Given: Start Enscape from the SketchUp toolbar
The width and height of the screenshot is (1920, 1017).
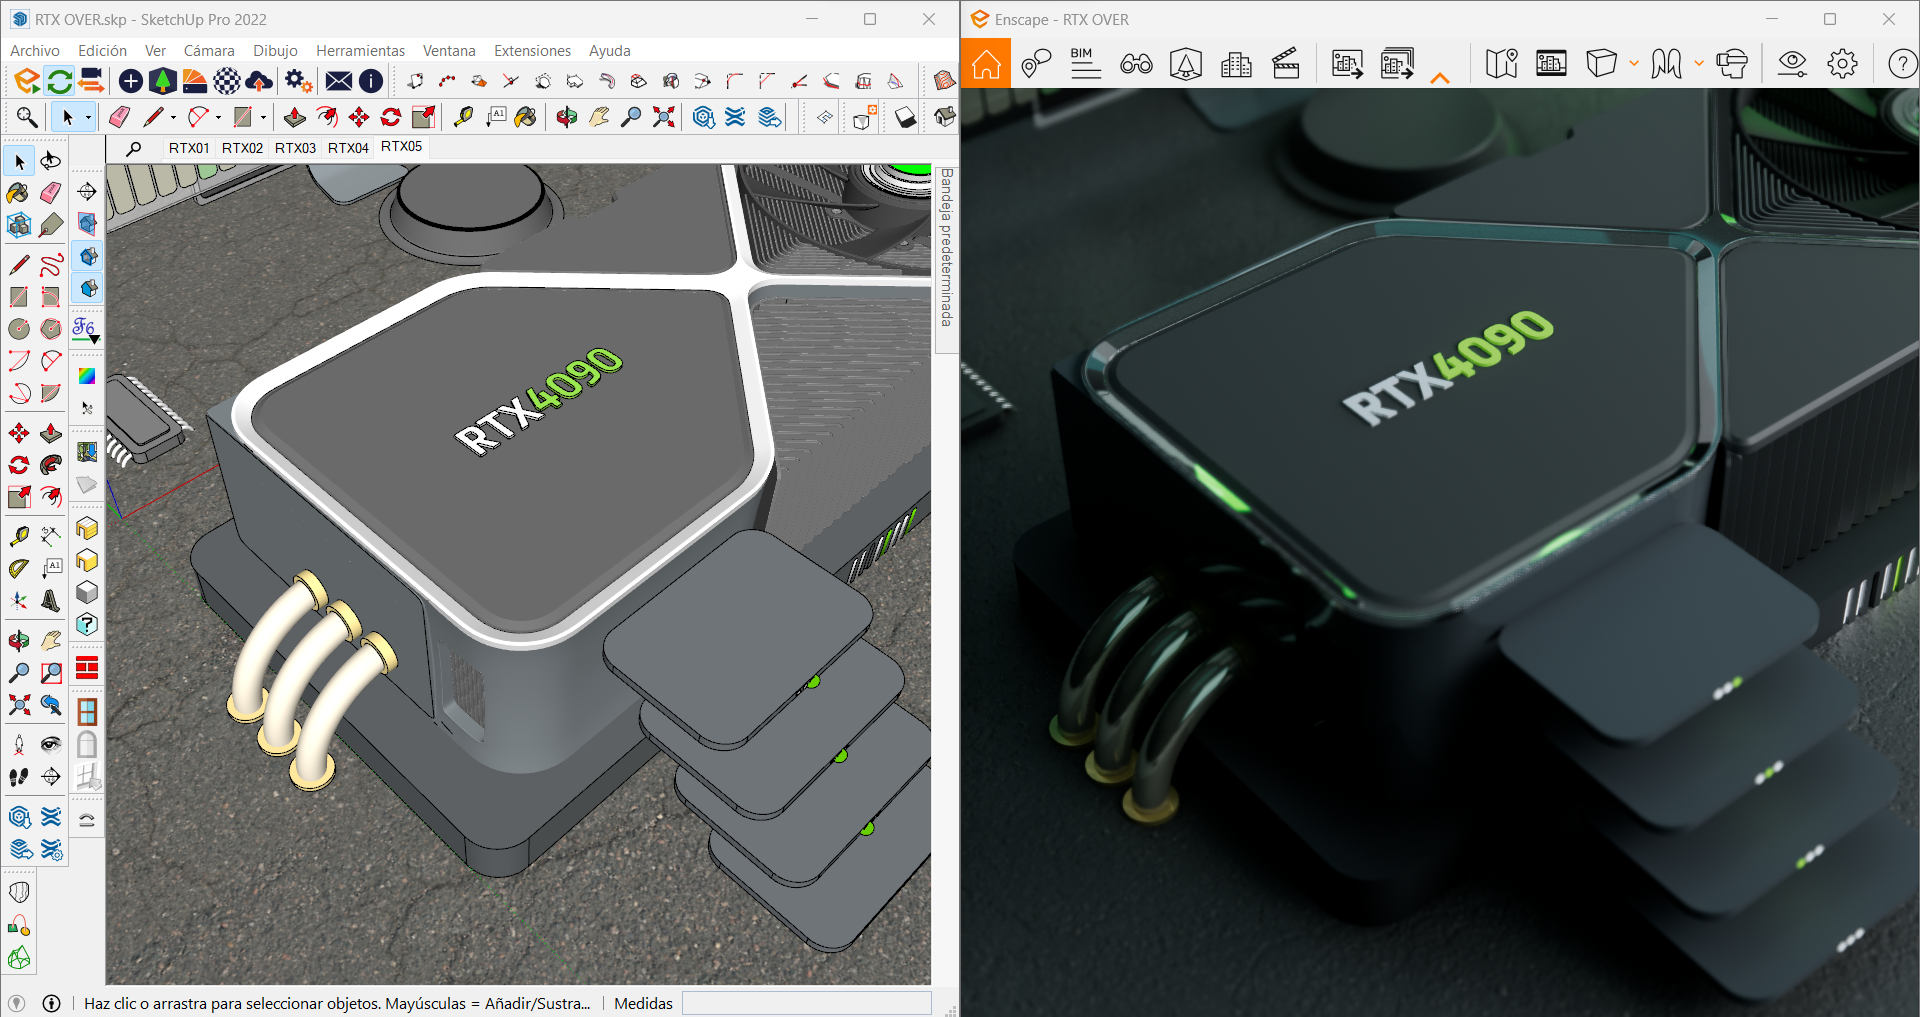Looking at the screenshot, I should (x=27, y=81).
